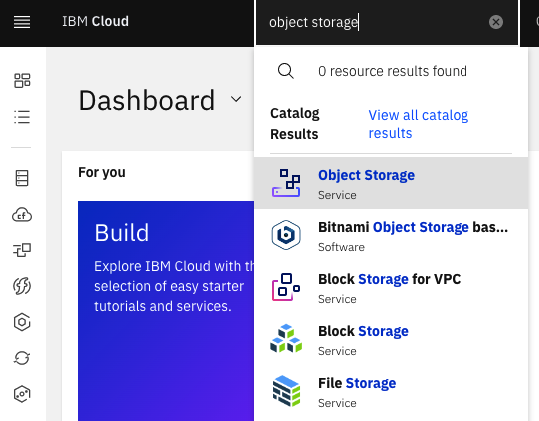The image size is (539, 421).
Task: Choose Block Storage for VPC result
Action: 391,287
